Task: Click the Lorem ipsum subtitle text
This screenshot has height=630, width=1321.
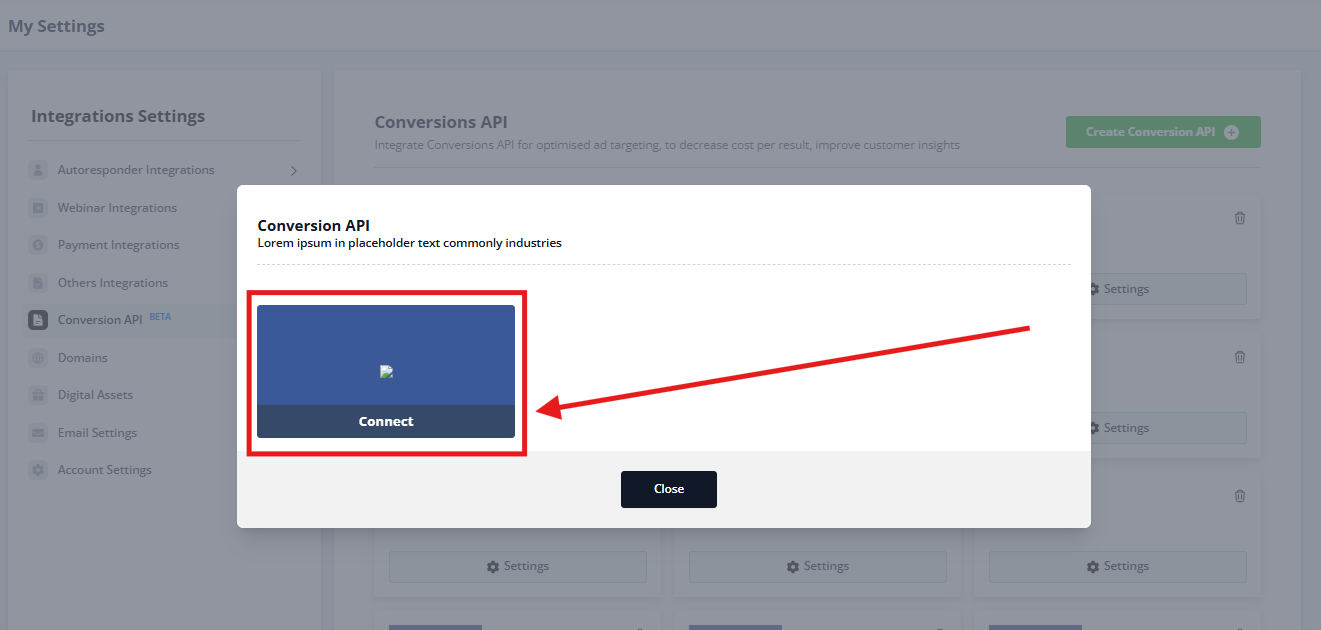Action: click(410, 243)
